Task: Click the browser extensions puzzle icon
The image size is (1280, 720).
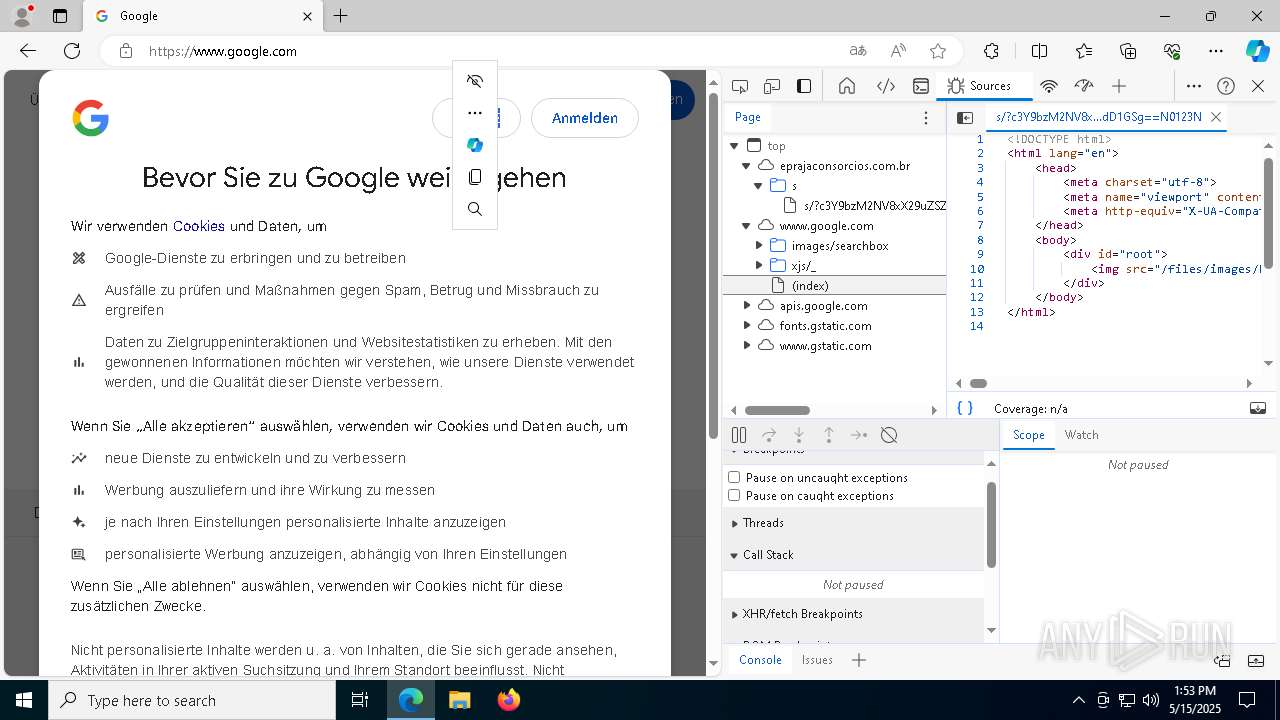Action: [x=991, y=51]
